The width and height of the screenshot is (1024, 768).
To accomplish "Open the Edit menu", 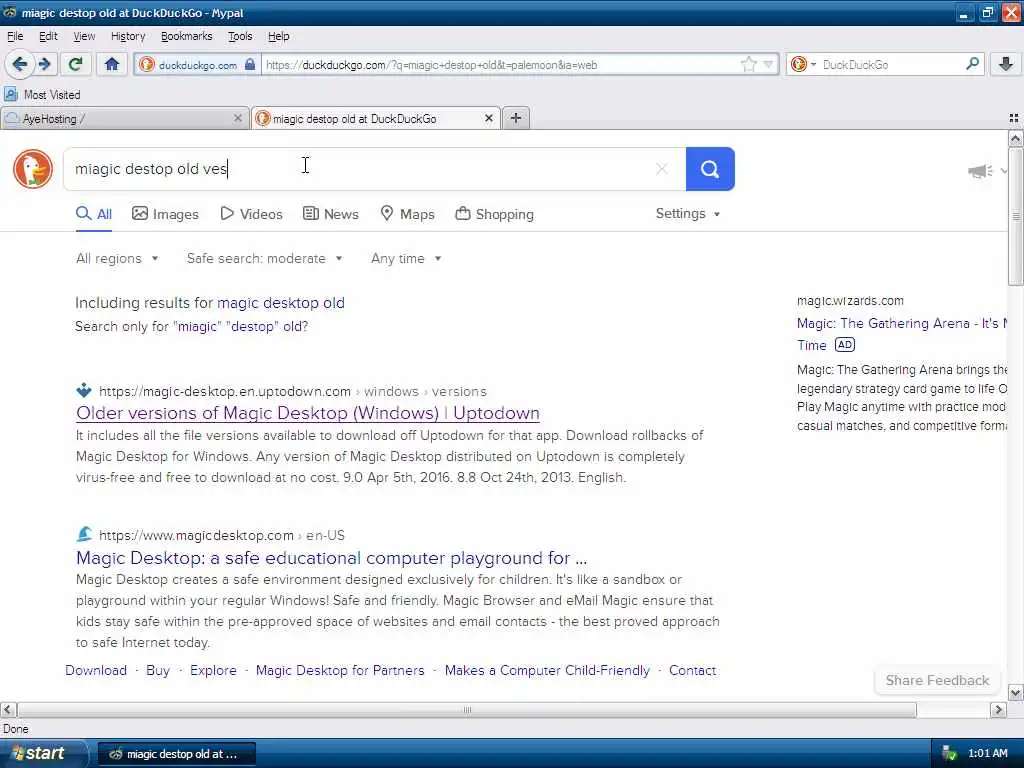I will (x=48, y=36).
